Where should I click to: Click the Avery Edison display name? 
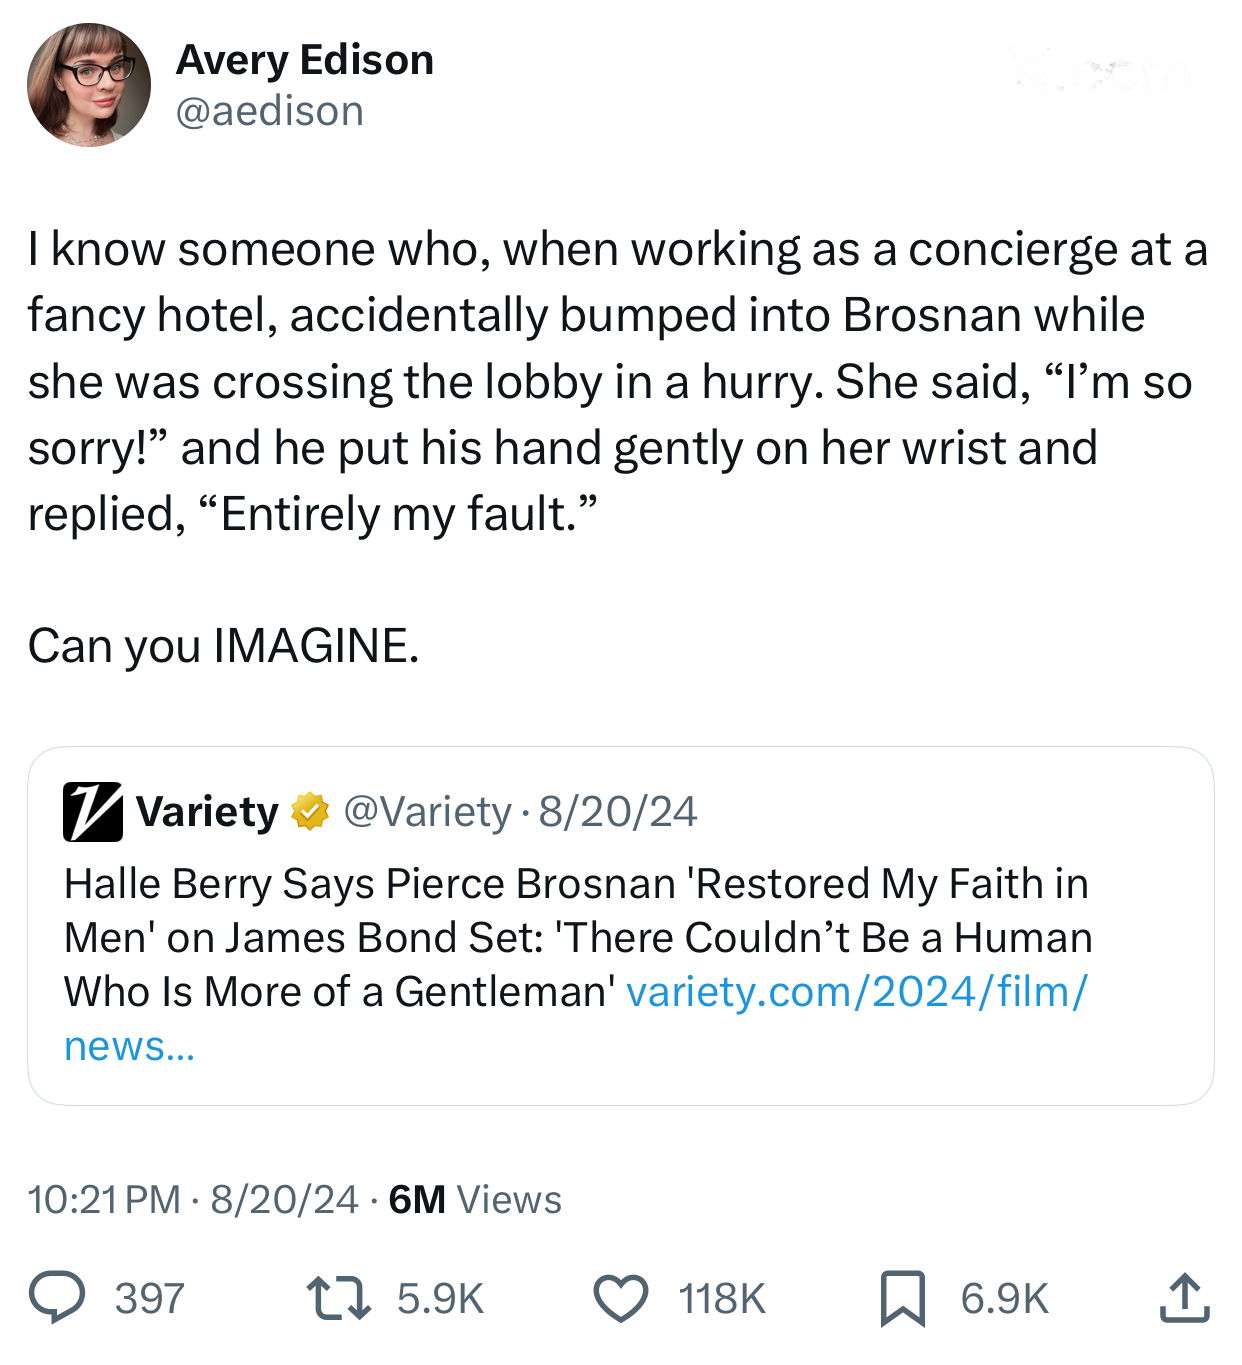click(x=305, y=60)
